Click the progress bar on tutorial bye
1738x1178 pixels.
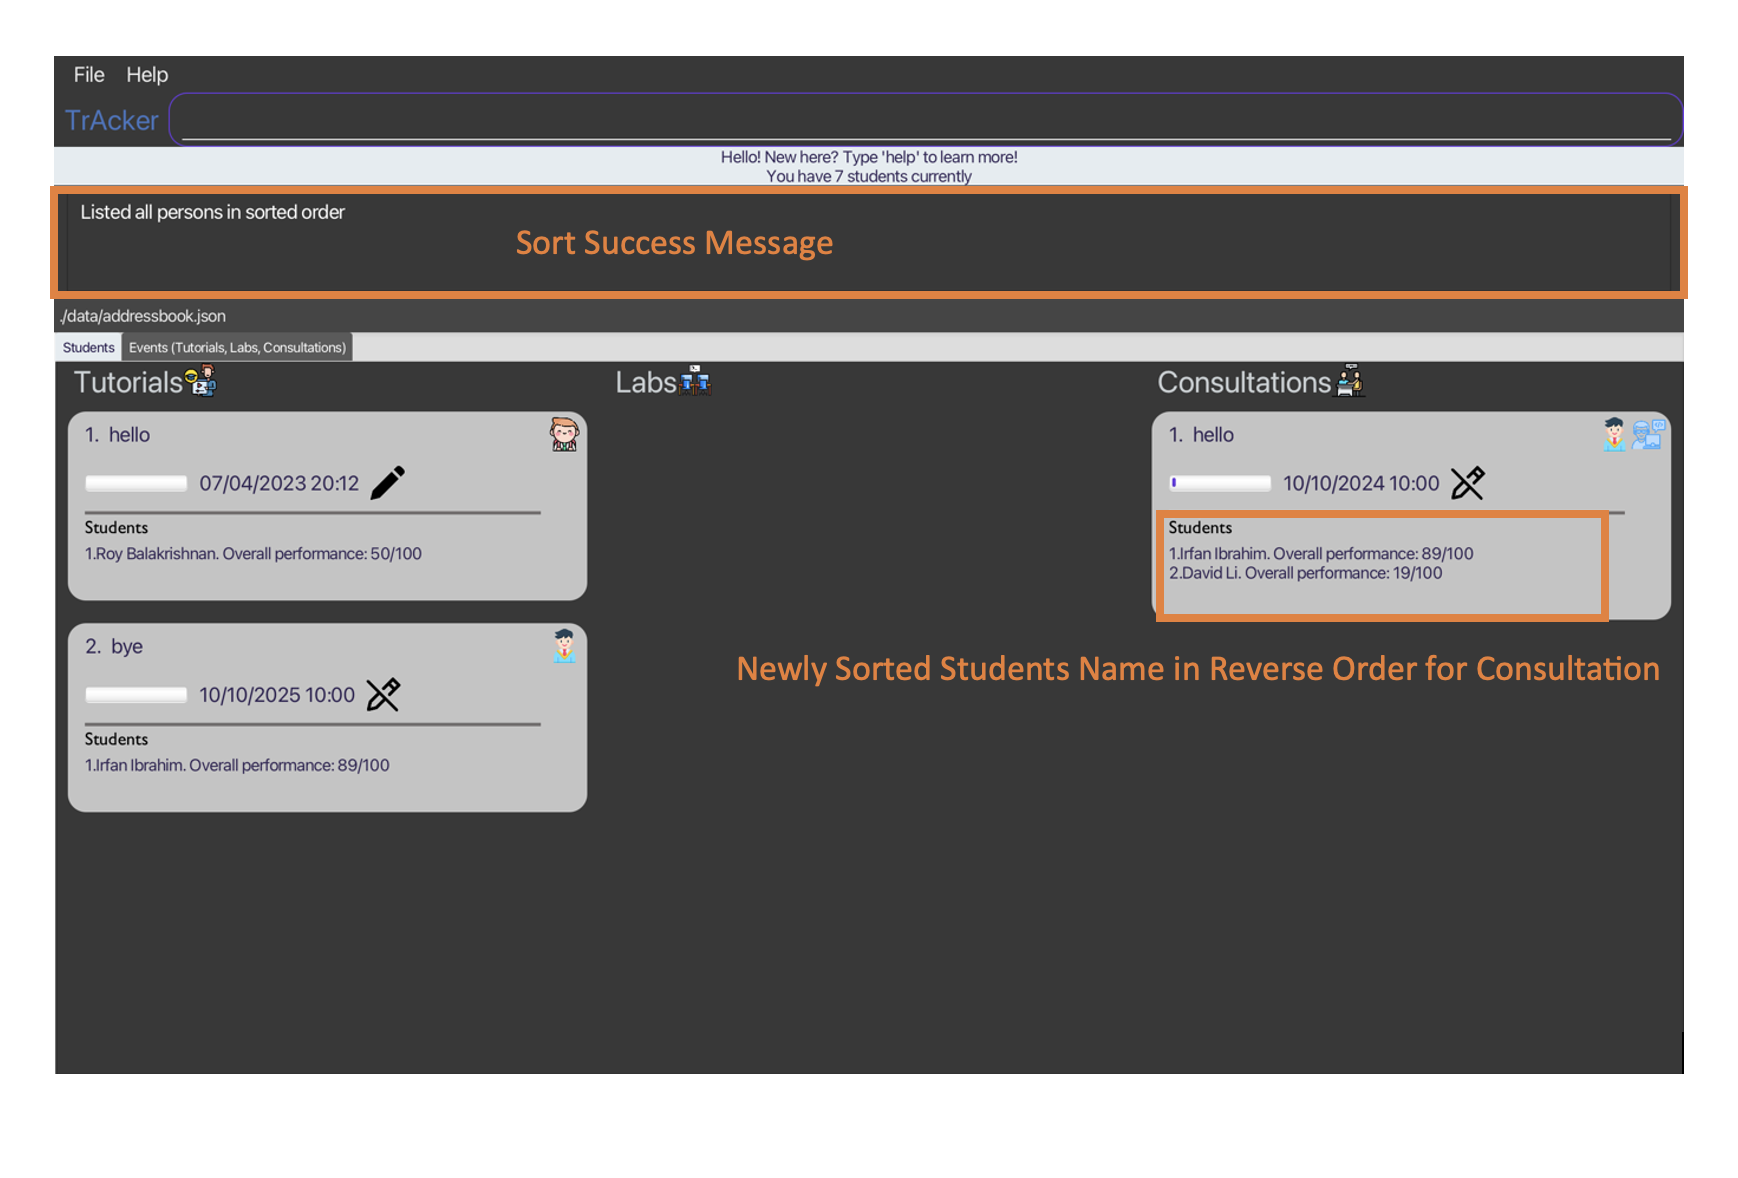[136, 695]
